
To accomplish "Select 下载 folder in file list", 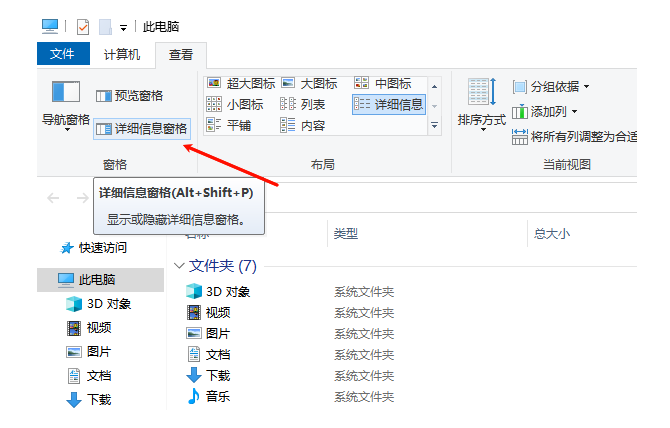I will (209, 375).
